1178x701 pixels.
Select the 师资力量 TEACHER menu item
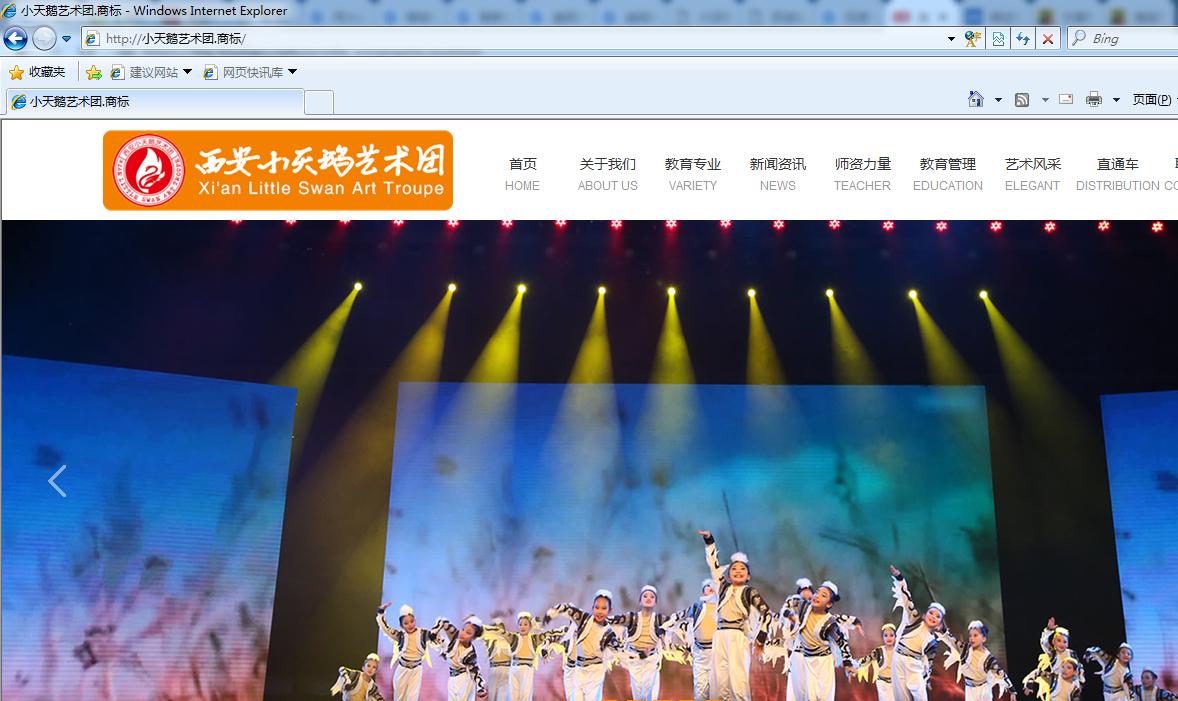pyautogui.click(x=861, y=173)
